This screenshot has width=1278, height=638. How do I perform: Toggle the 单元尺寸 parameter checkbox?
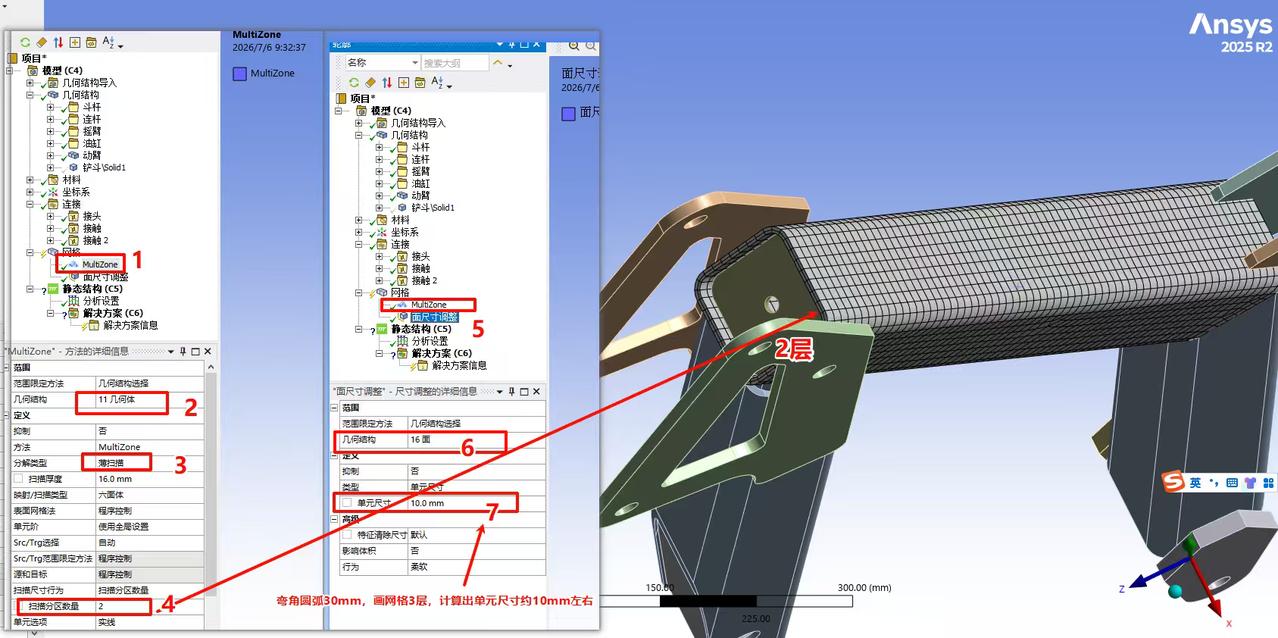[347, 503]
